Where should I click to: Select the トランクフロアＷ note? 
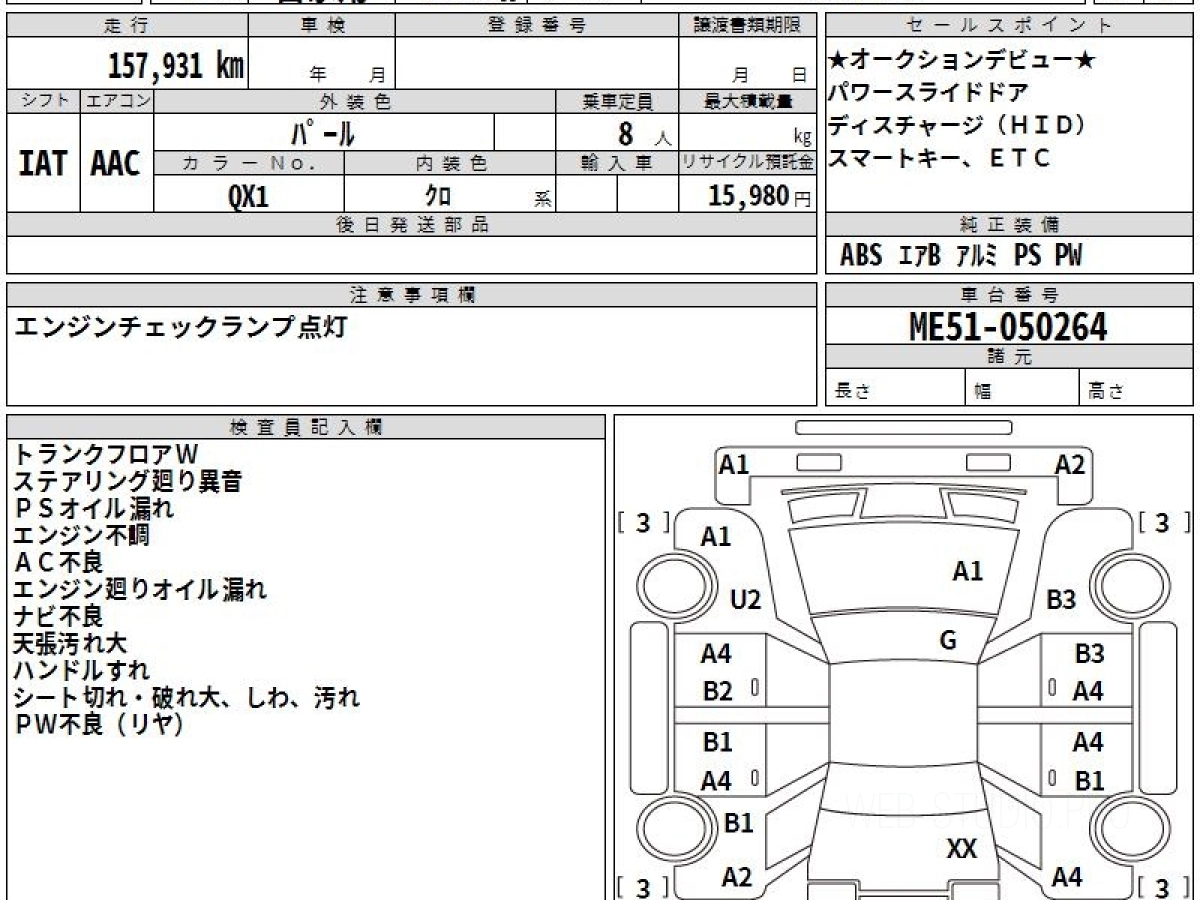(x=106, y=455)
